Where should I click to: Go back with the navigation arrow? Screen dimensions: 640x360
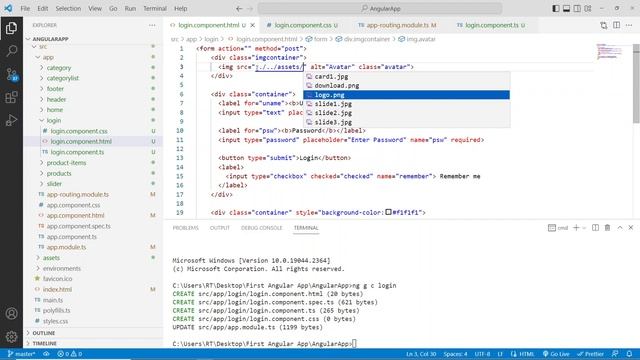[x=239, y=9]
